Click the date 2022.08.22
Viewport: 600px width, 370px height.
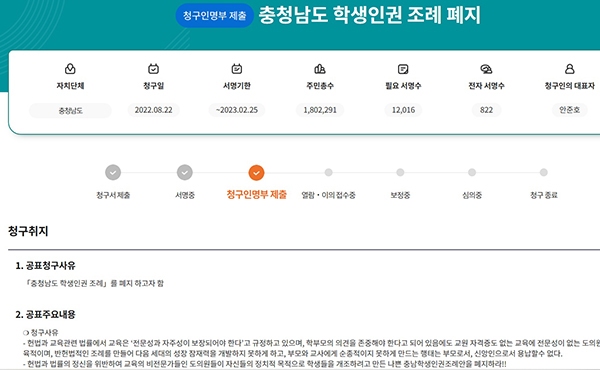pyautogui.click(x=153, y=110)
